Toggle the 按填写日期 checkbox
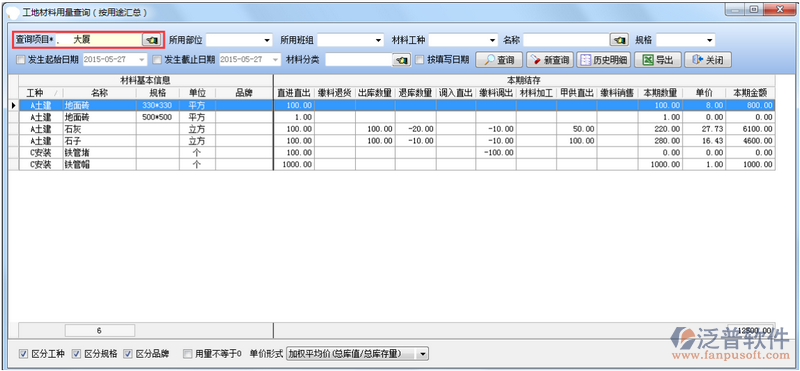Viewport: 800px width, 371px height. [x=420, y=60]
